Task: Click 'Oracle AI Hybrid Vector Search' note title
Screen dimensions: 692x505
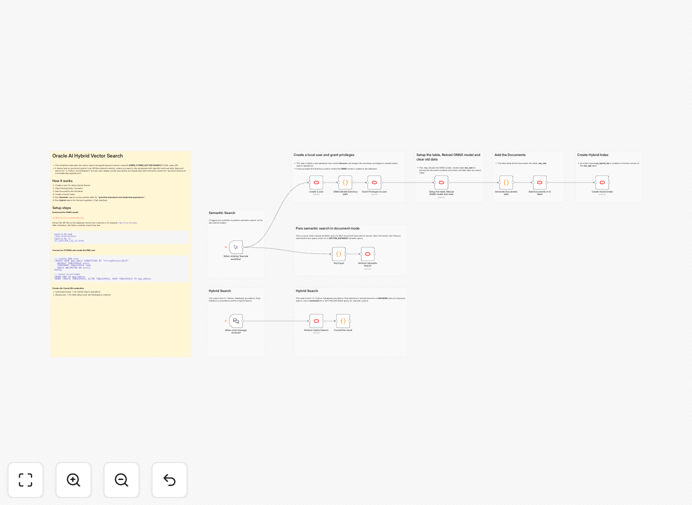Action: pyautogui.click(x=87, y=156)
